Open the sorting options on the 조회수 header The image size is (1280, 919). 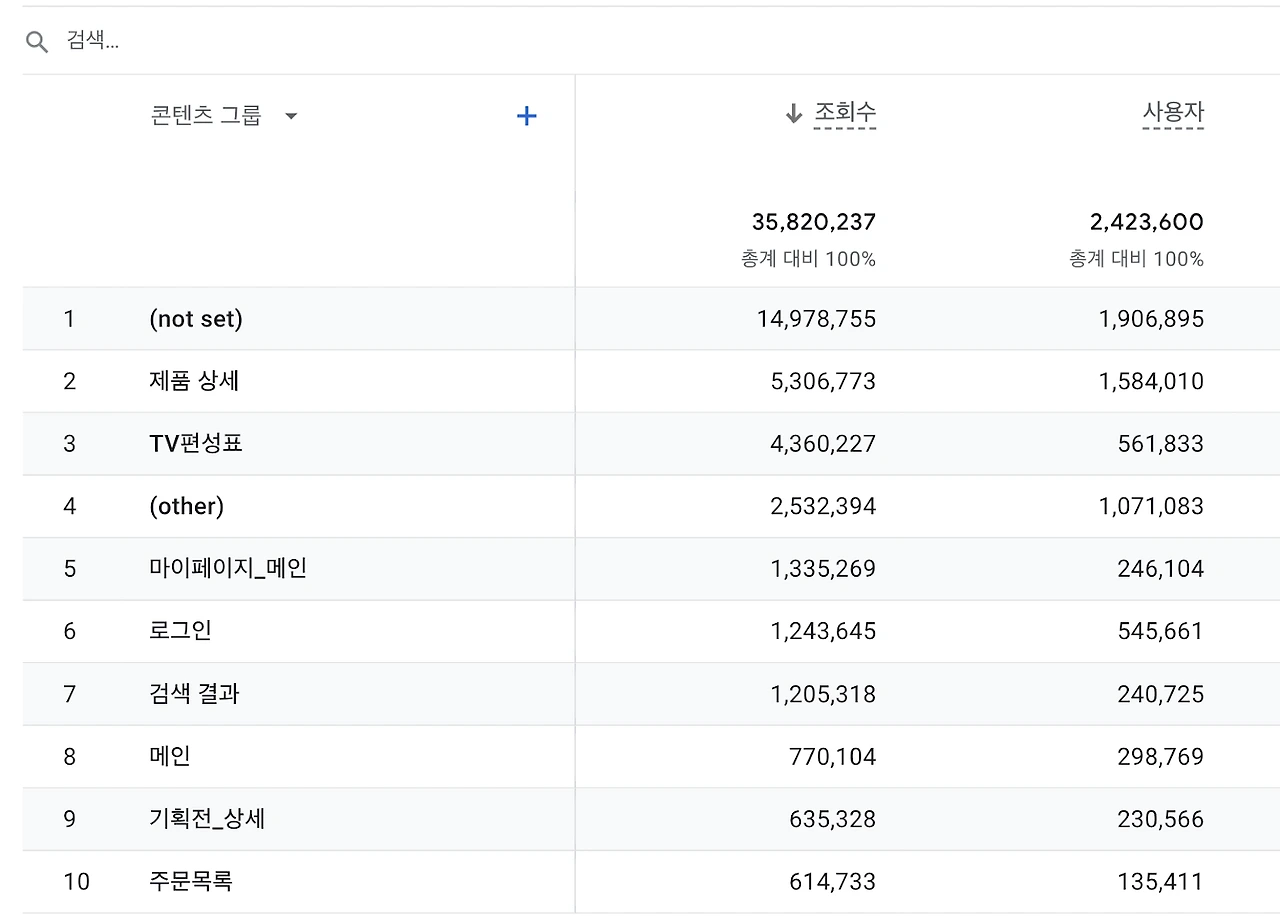(844, 113)
